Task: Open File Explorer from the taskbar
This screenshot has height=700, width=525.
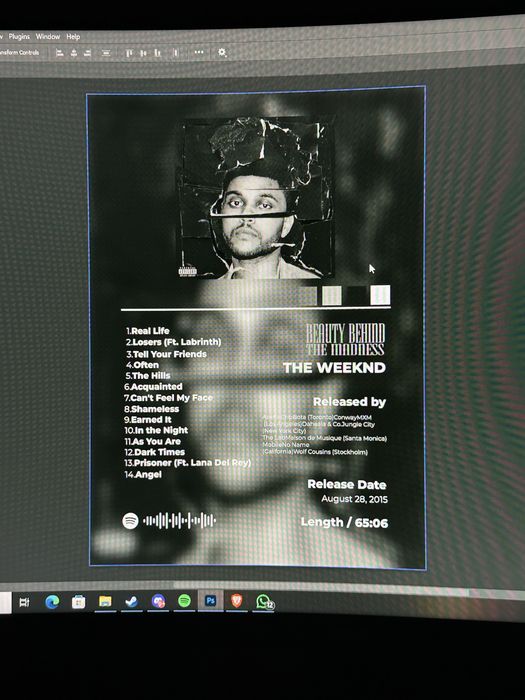Action: click(x=105, y=601)
